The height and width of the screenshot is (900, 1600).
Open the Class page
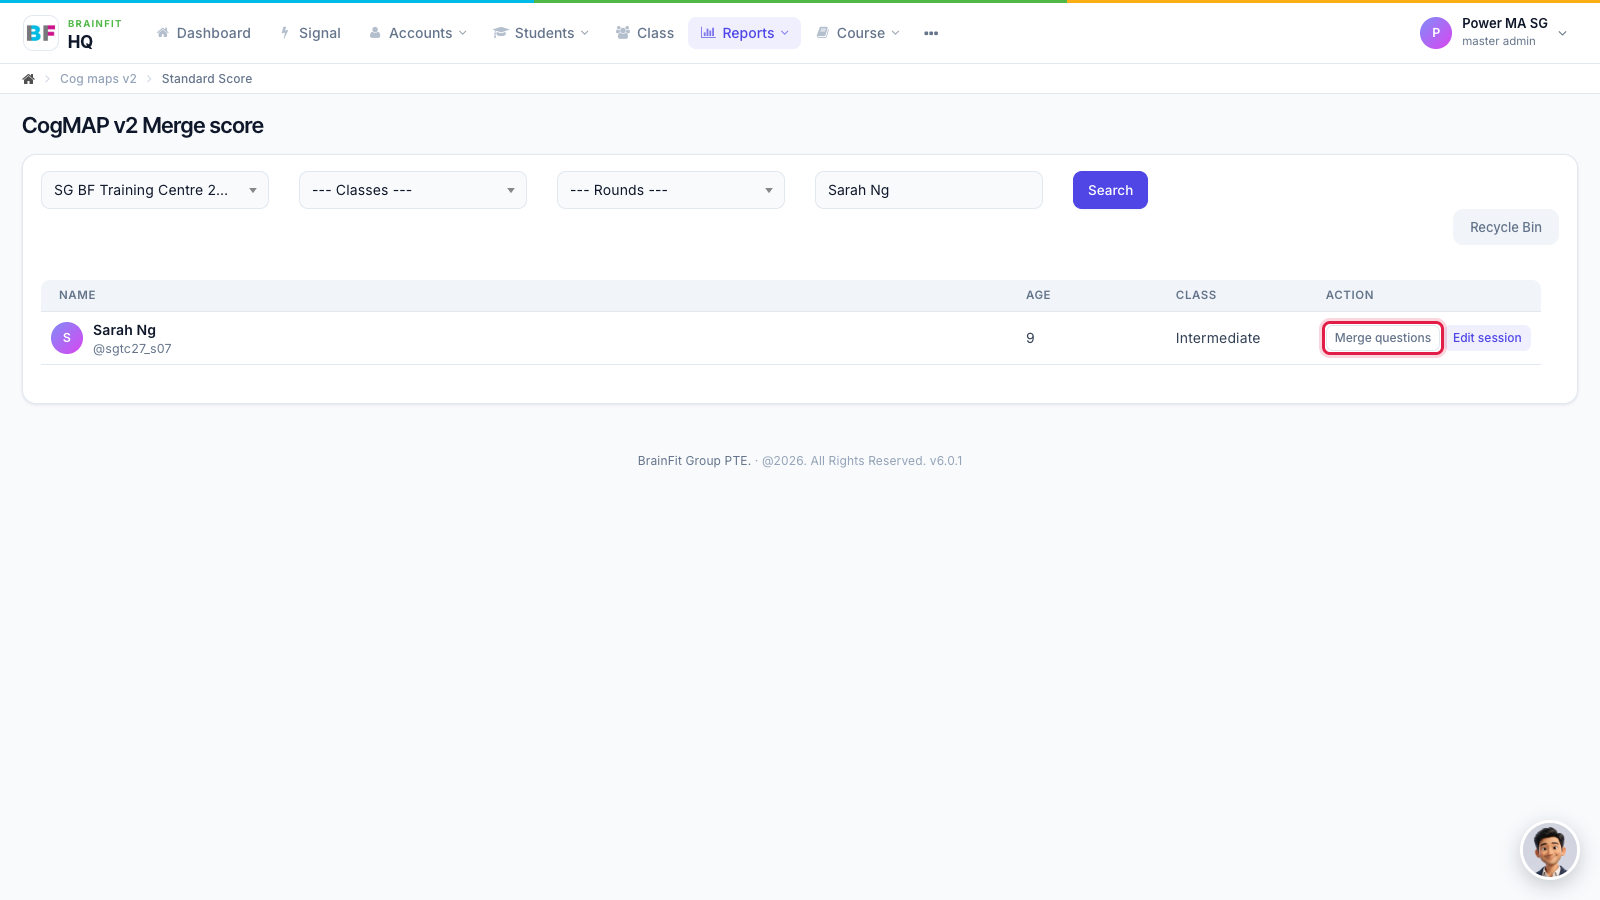click(645, 33)
